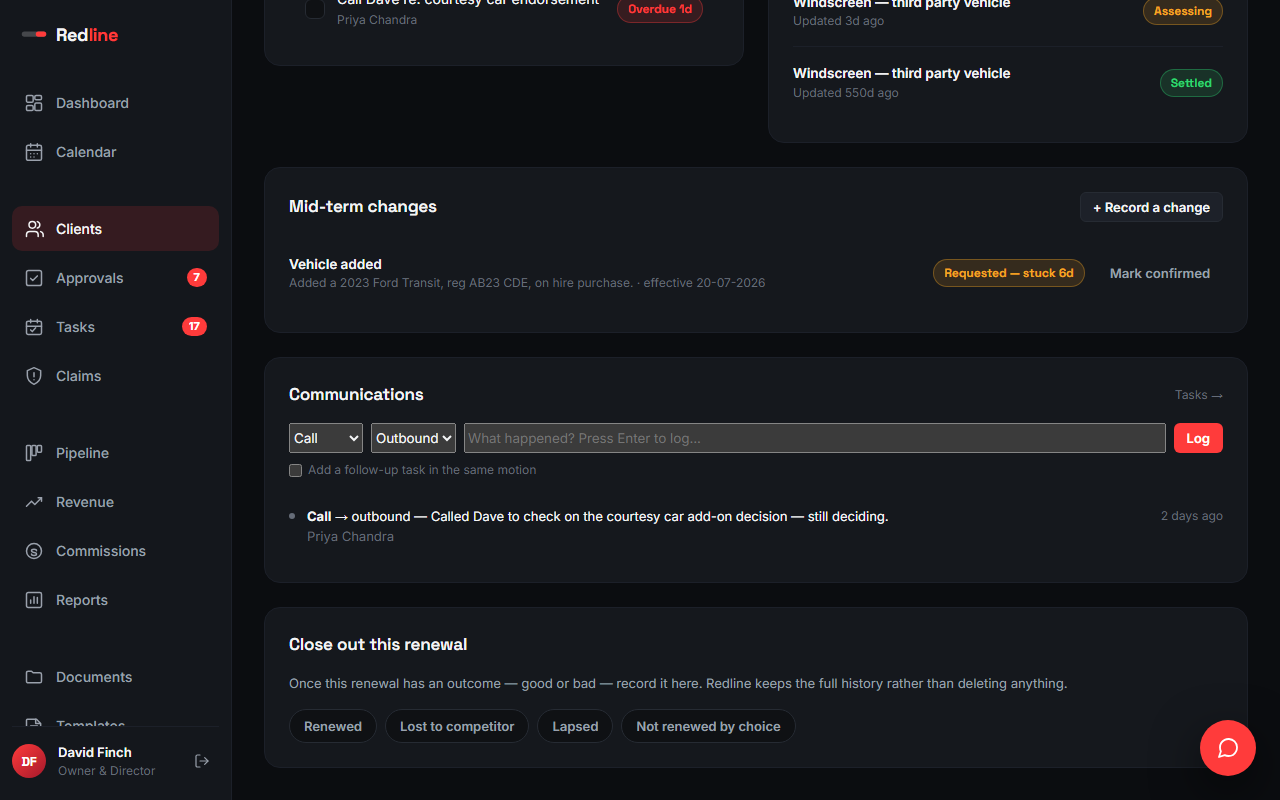The image size is (1280, 800).
Task: Click the Calendar icon in sidebar
Action: [x=34, y=152]
